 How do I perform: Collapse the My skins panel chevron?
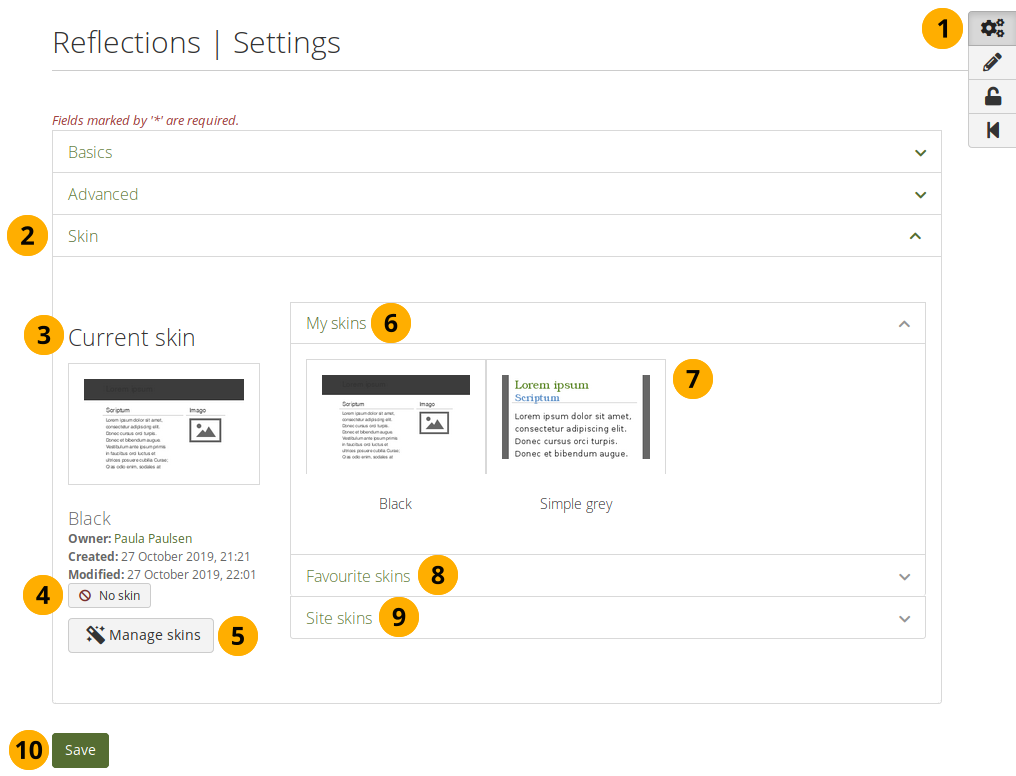(x=904, y=324)
